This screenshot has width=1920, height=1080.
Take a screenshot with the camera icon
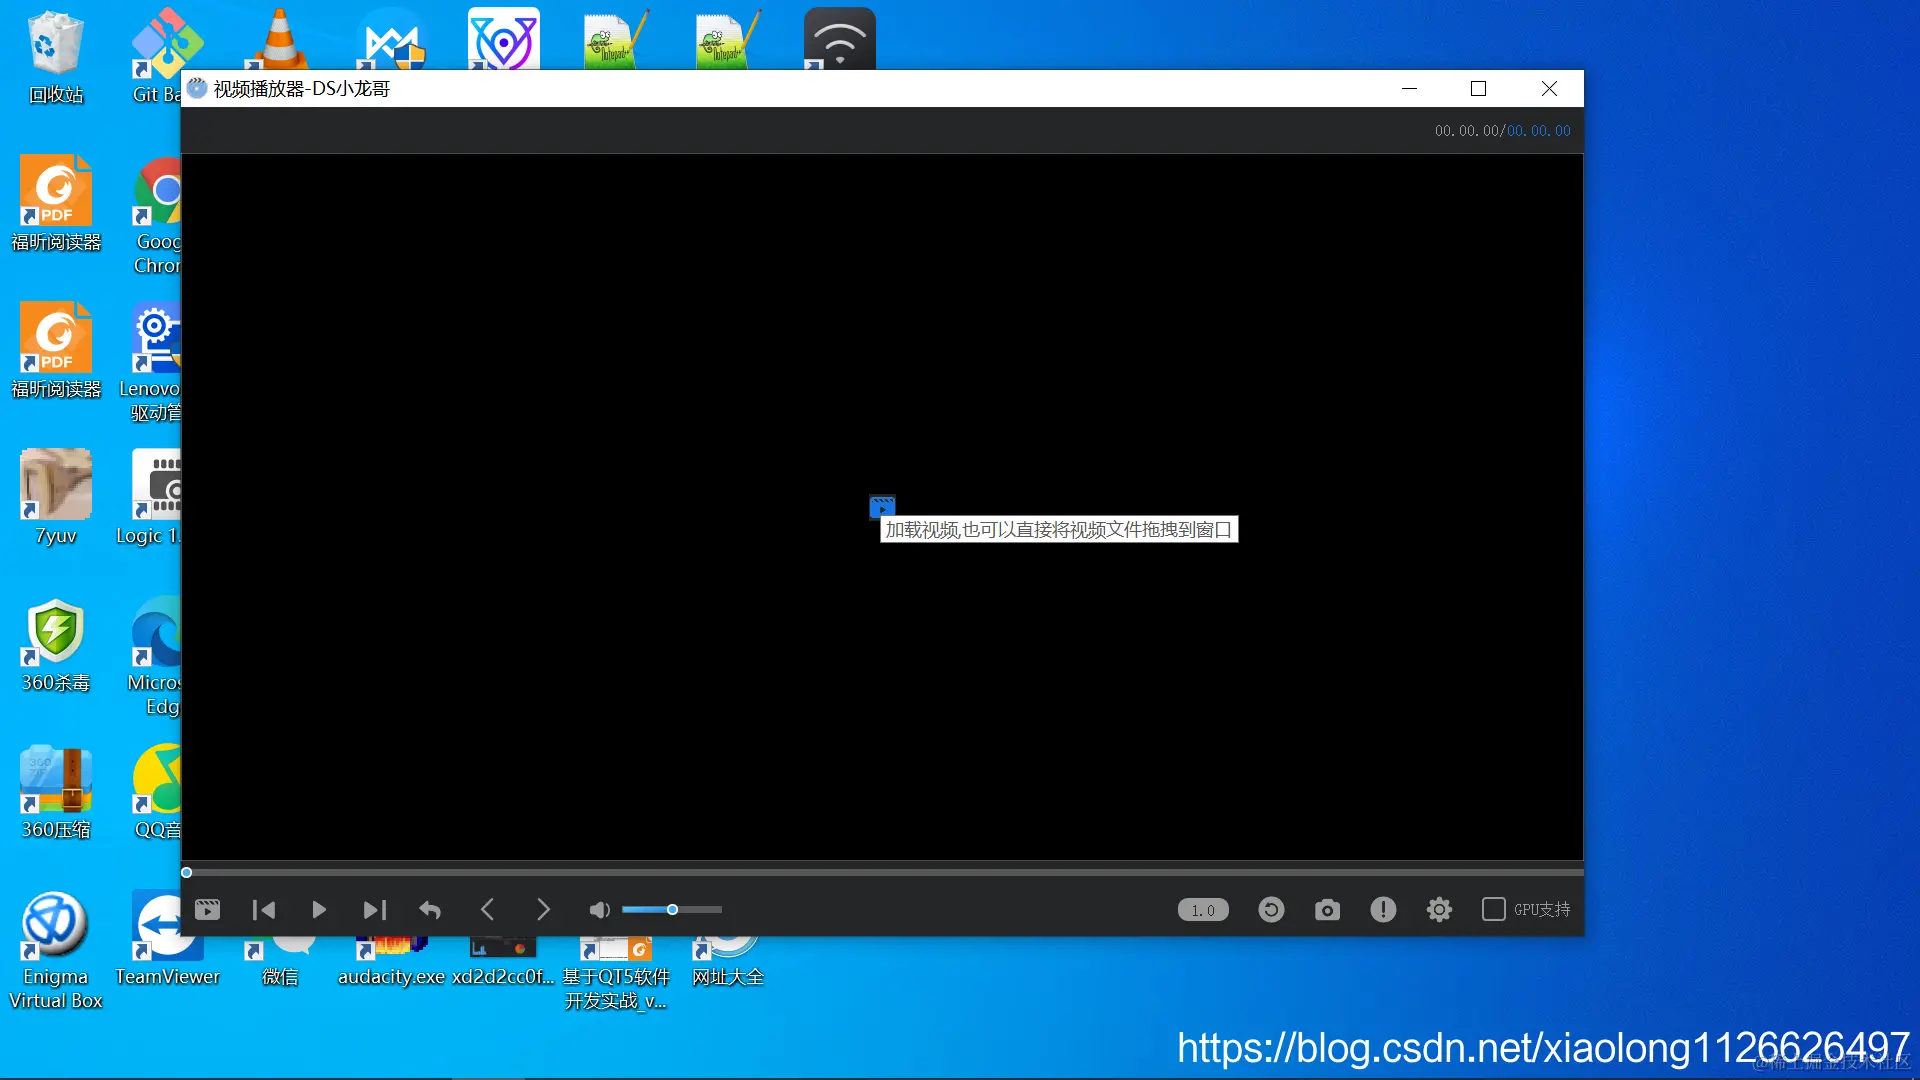[x=1327, y=909]
